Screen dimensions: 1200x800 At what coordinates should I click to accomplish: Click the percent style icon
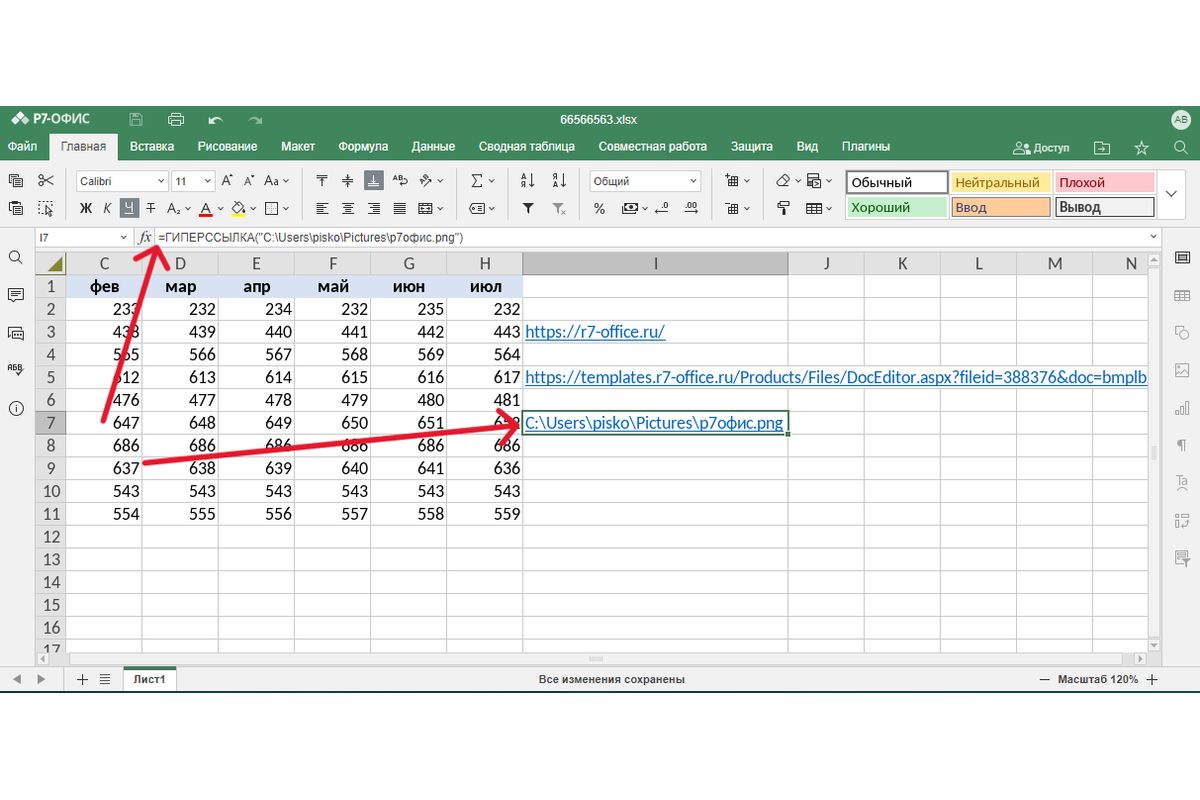[x=599, y=208]
